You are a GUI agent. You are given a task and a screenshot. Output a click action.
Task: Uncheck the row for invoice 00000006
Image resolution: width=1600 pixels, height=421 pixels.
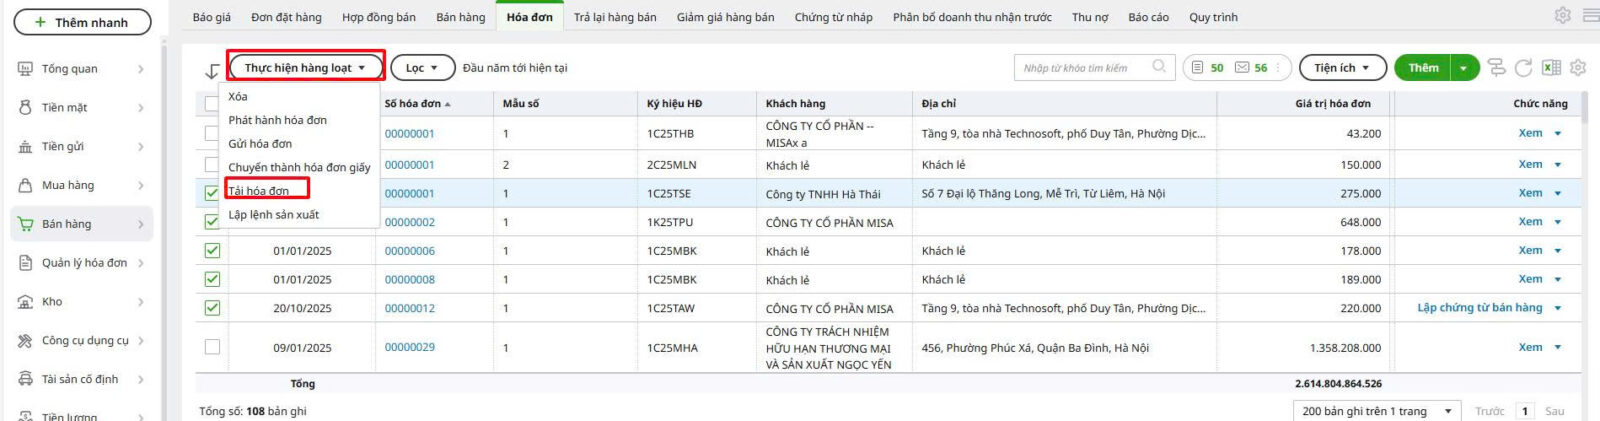tap(212, 251)
